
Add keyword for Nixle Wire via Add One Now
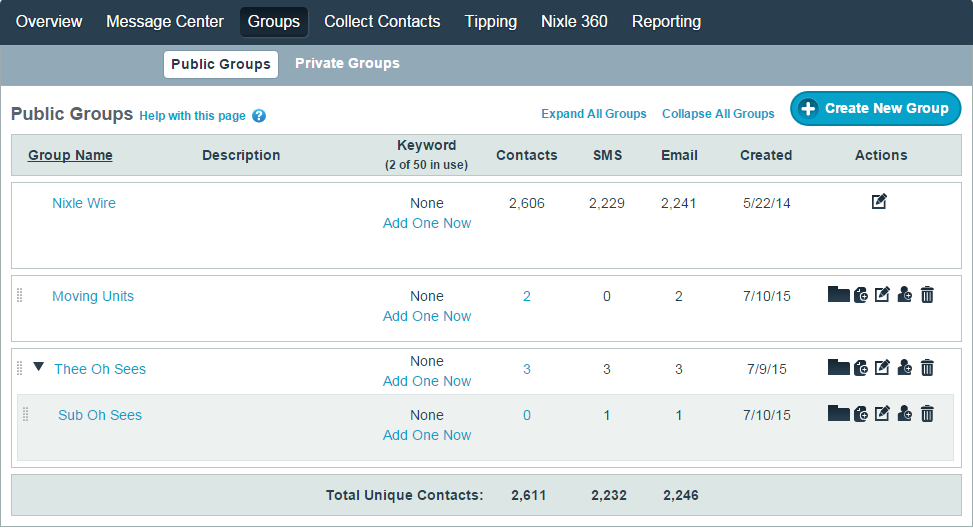pos(427,223)
